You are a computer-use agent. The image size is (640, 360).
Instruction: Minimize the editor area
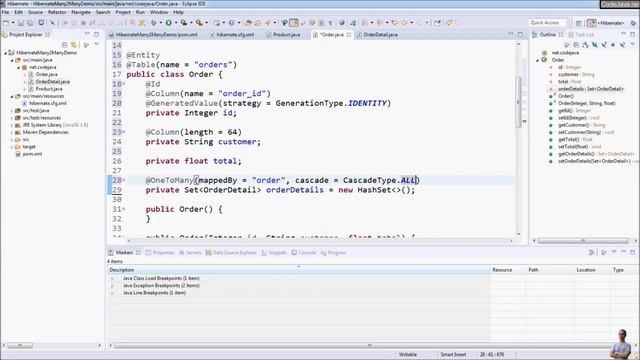pyautogui.click(x=511, y=34)
